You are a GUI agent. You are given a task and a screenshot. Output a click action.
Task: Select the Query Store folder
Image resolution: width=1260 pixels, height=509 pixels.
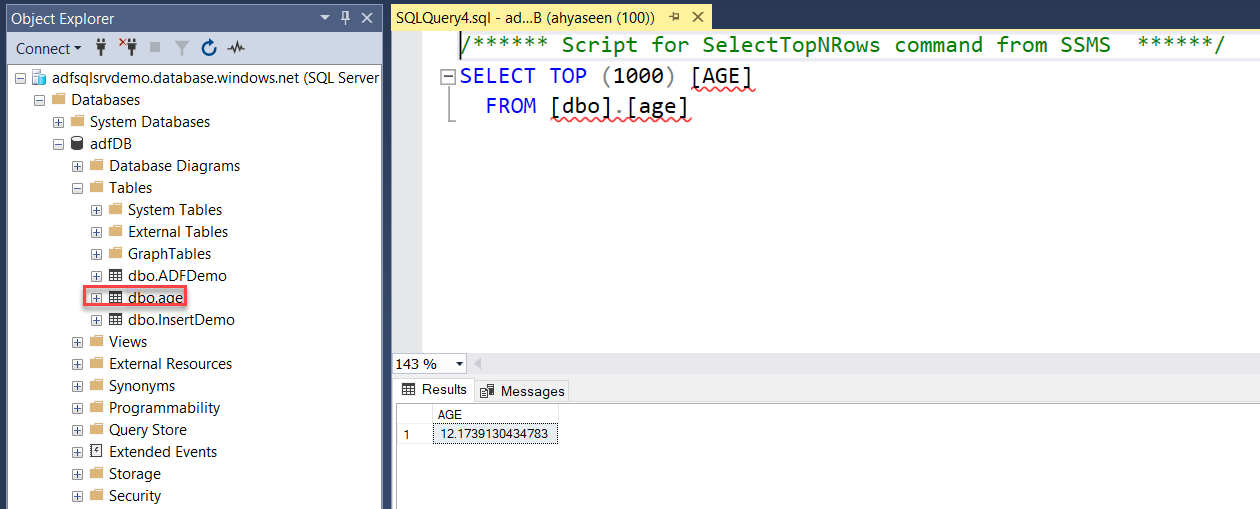click(x=148, y=430)
